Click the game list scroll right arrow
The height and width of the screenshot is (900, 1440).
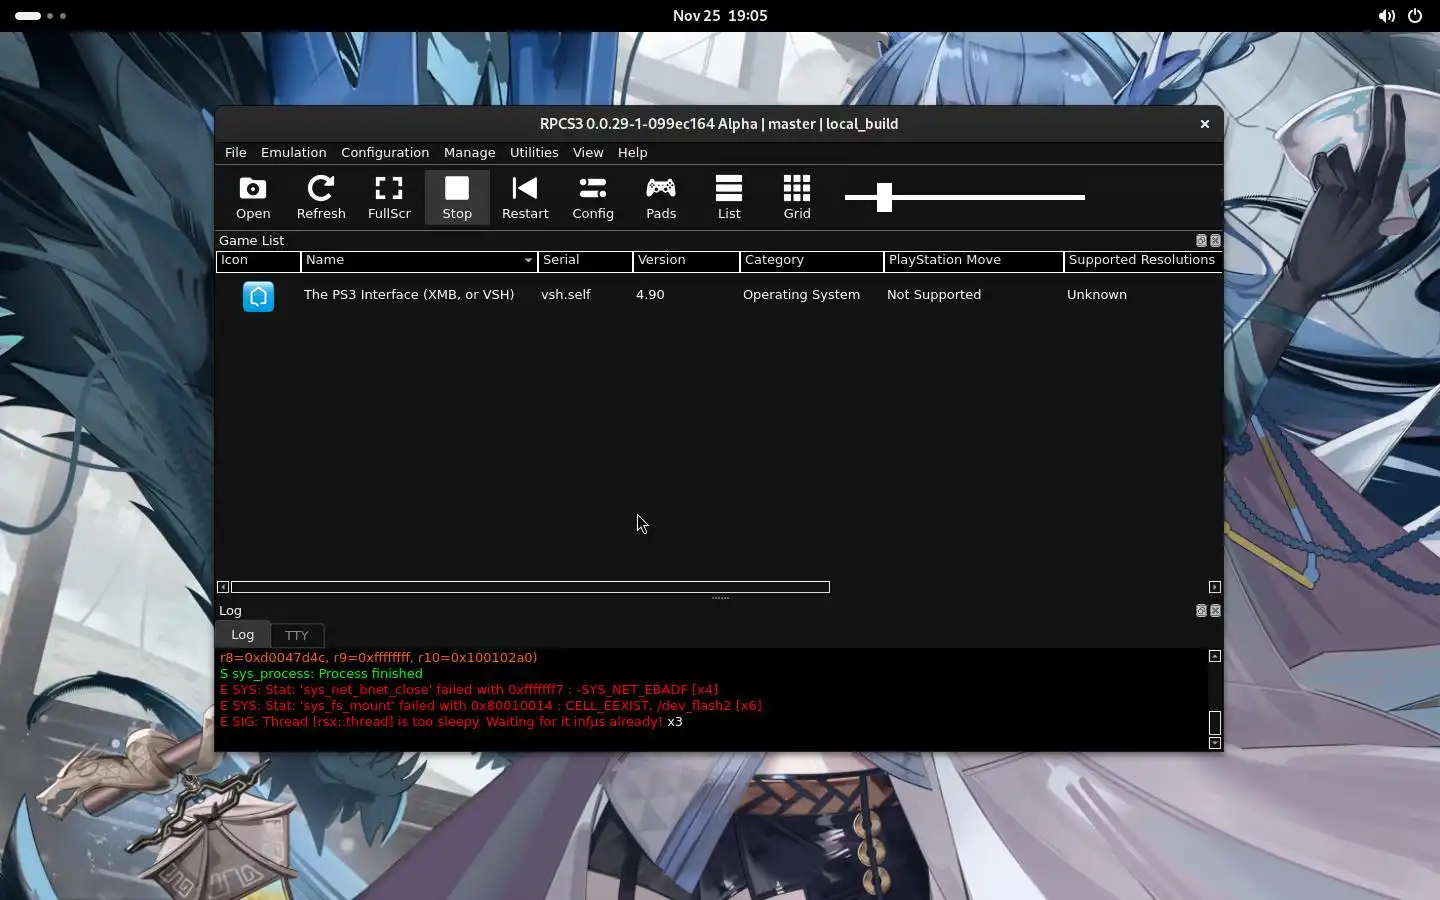point(1215,587)
